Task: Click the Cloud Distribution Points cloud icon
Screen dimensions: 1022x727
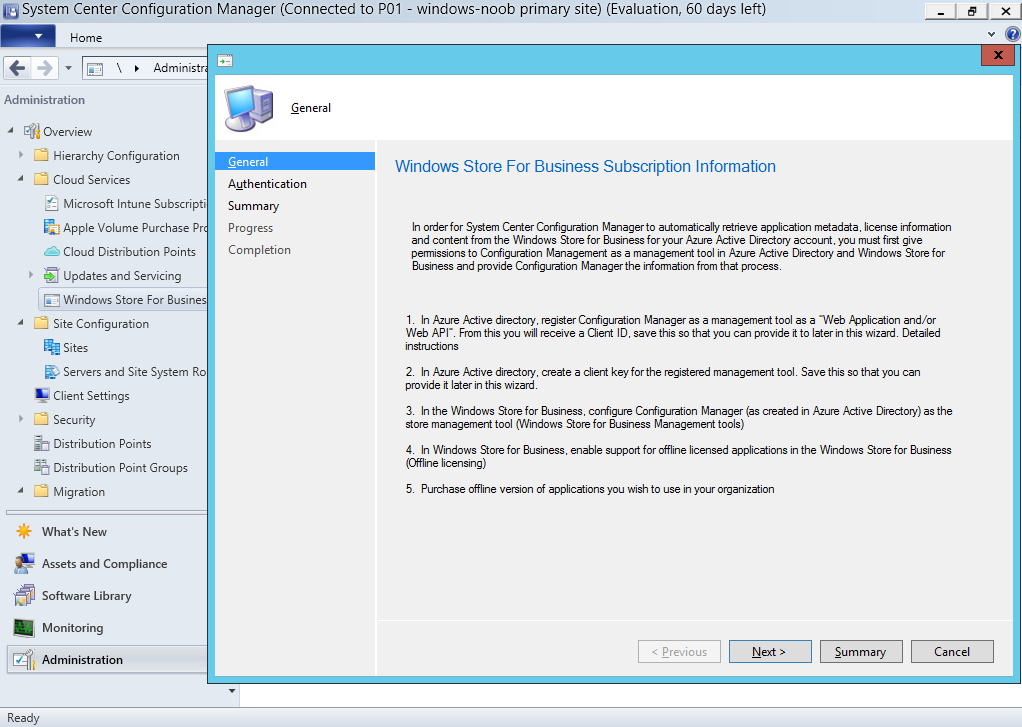Action: [x=51, y=252]
